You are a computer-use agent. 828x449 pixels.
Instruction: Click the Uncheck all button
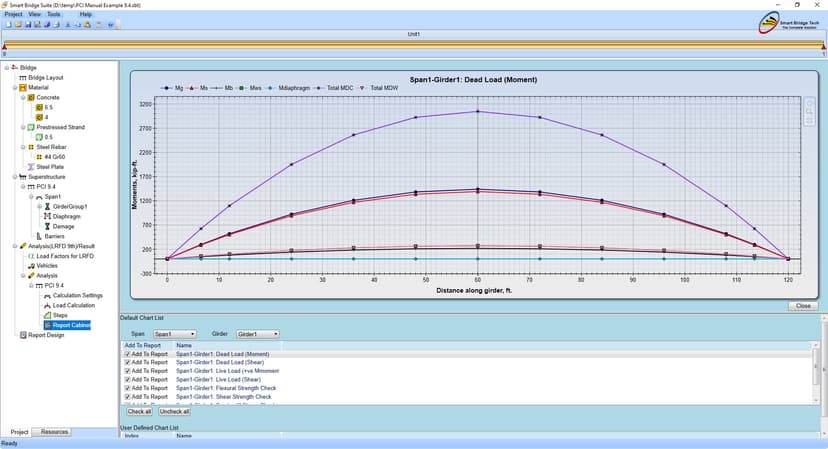pos(175,411)
